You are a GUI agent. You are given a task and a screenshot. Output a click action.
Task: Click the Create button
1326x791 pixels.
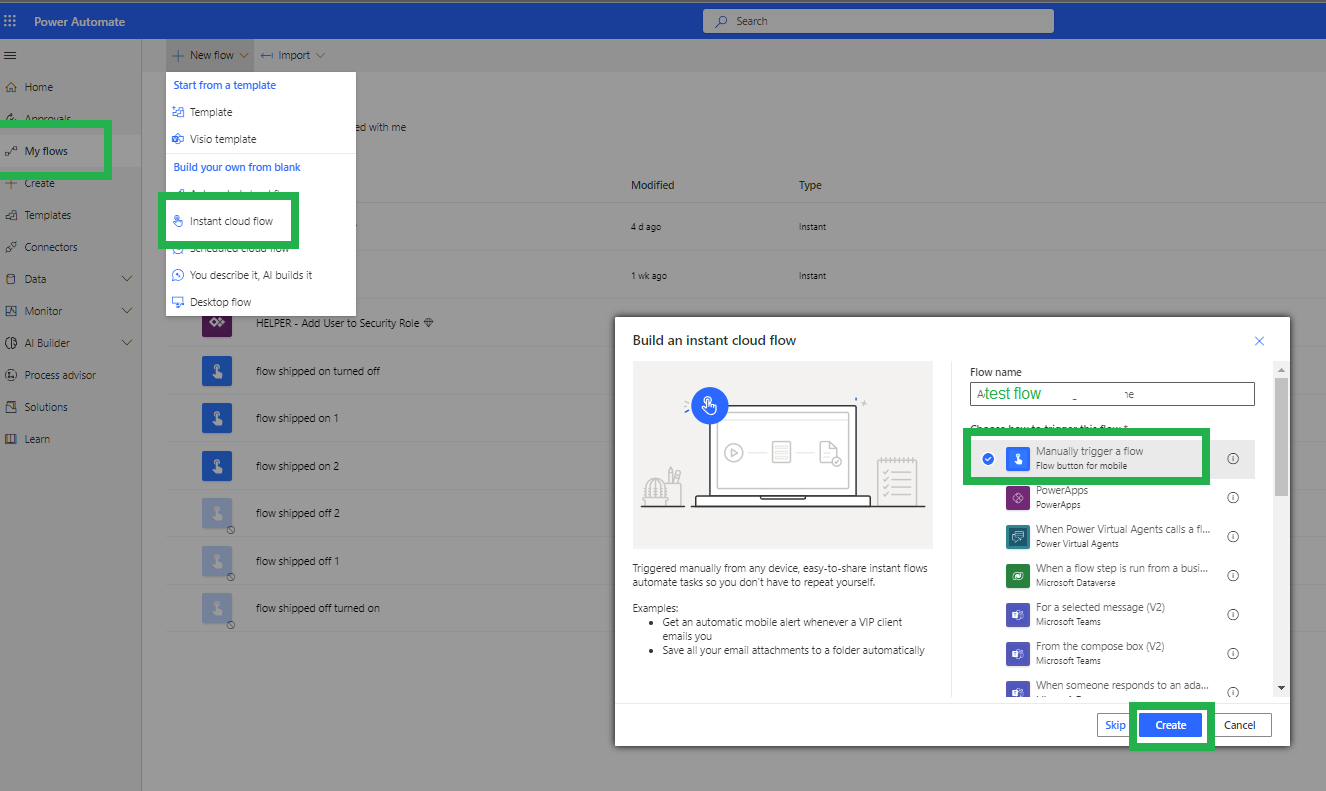click(x=1170, y=724)
